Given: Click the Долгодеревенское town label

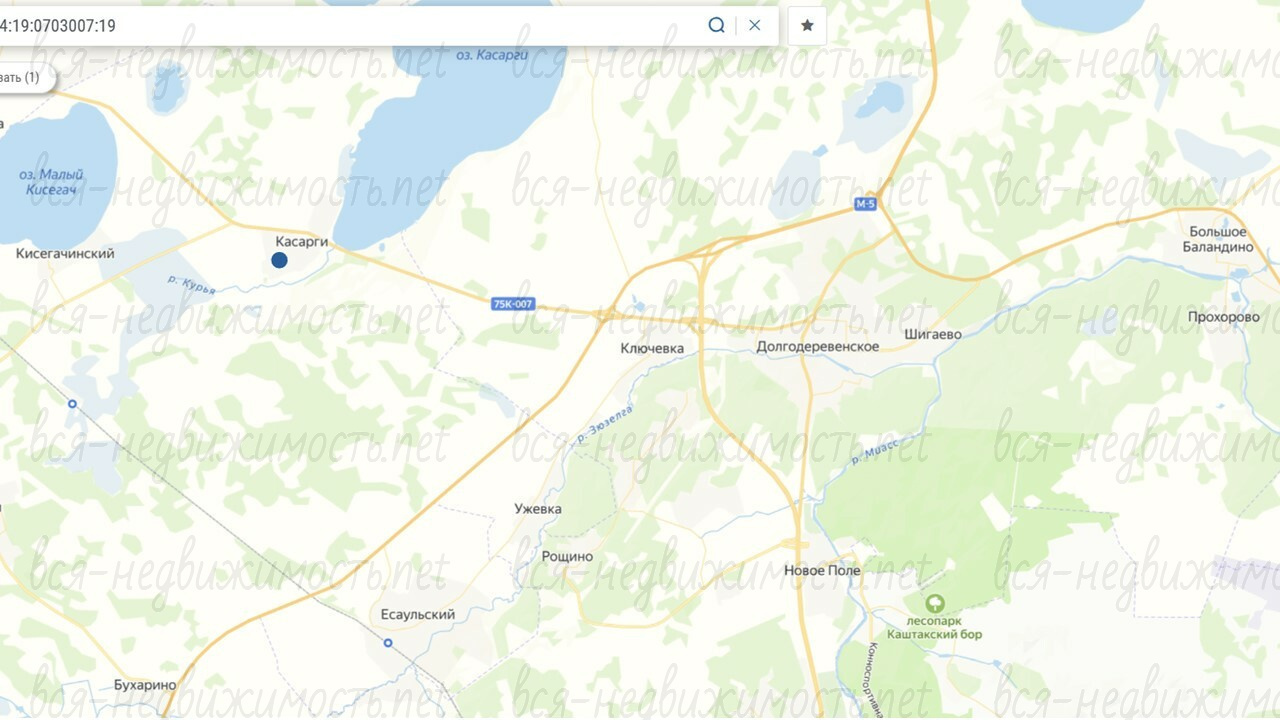Looking at the screenshot, I should pos(818,347).
